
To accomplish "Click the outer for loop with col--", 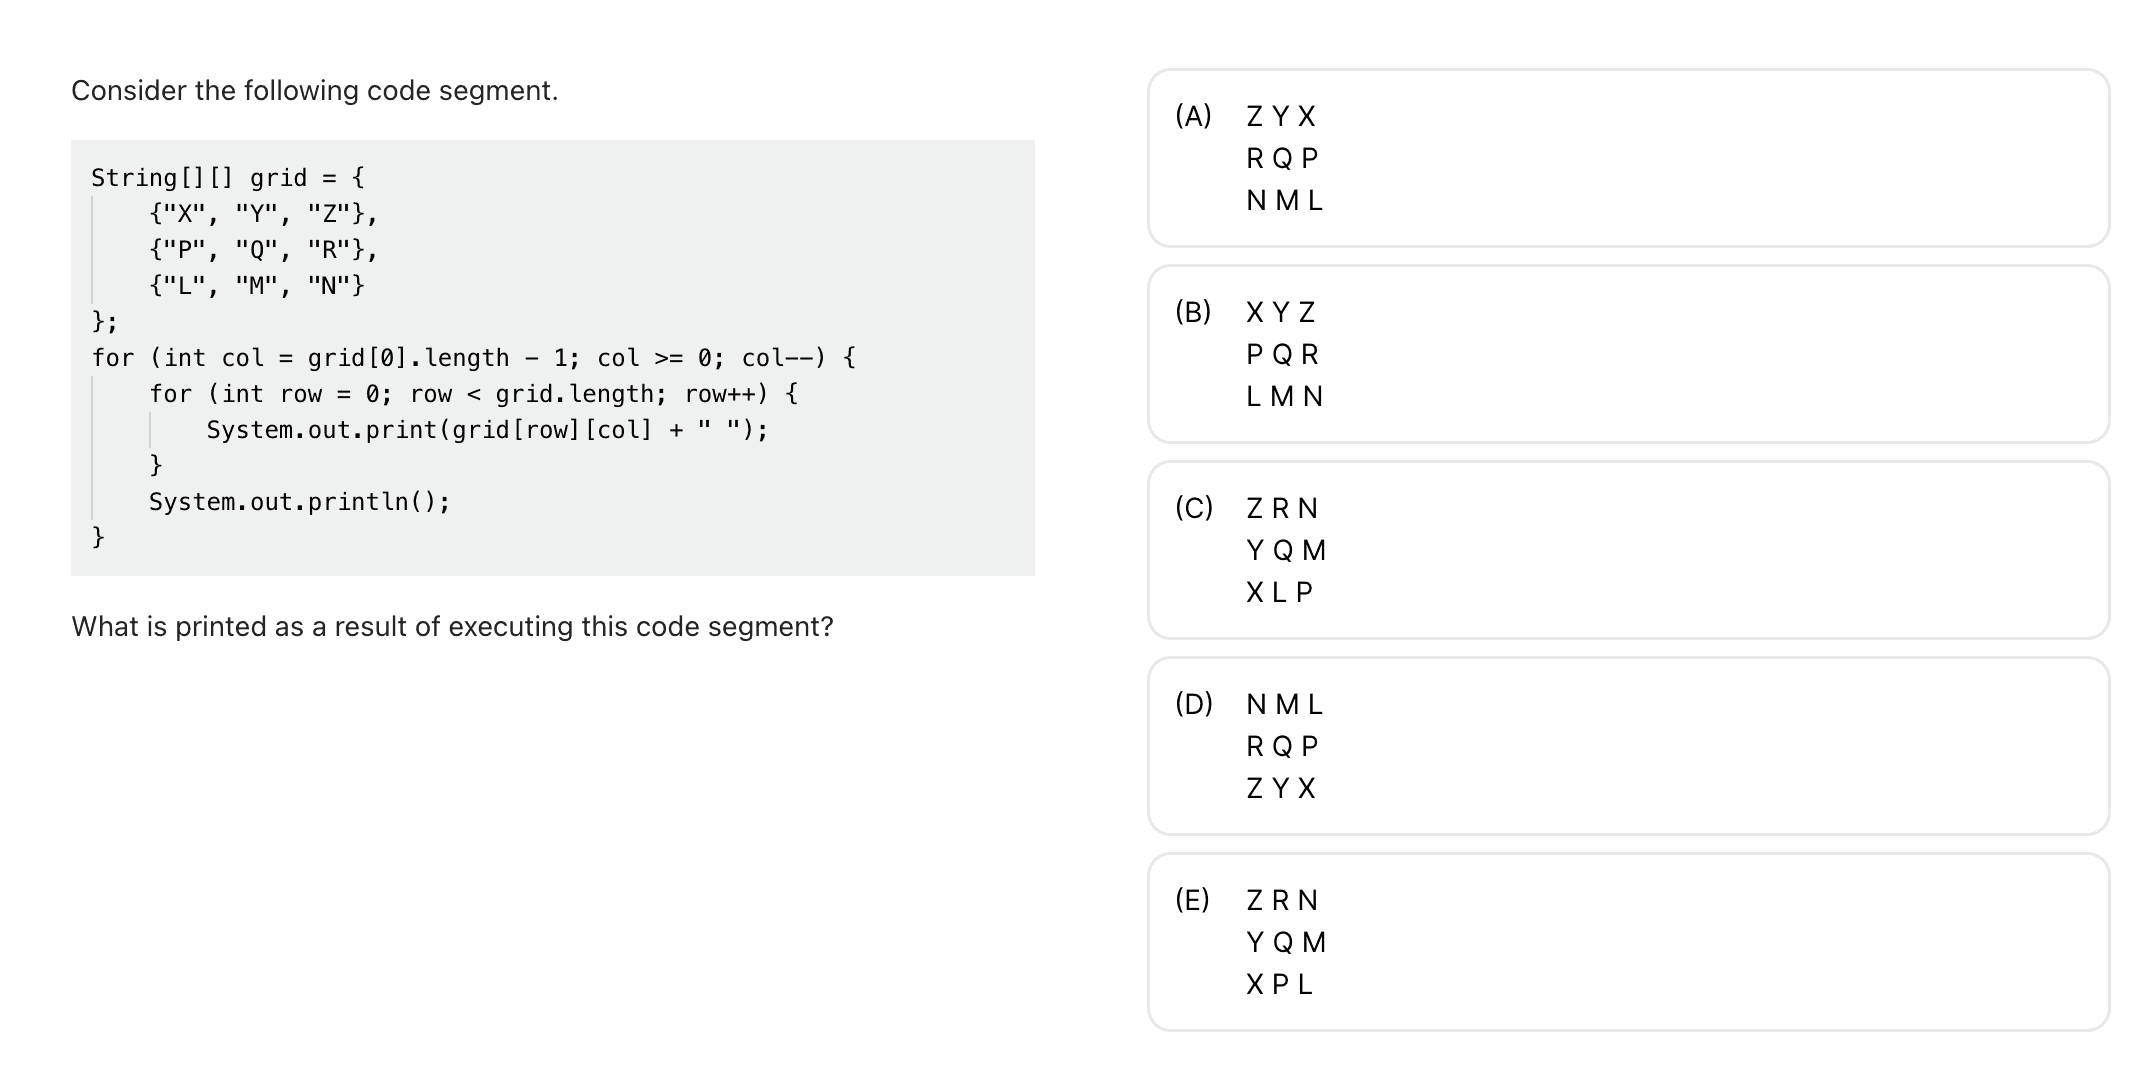I will (x=474, y=358).
